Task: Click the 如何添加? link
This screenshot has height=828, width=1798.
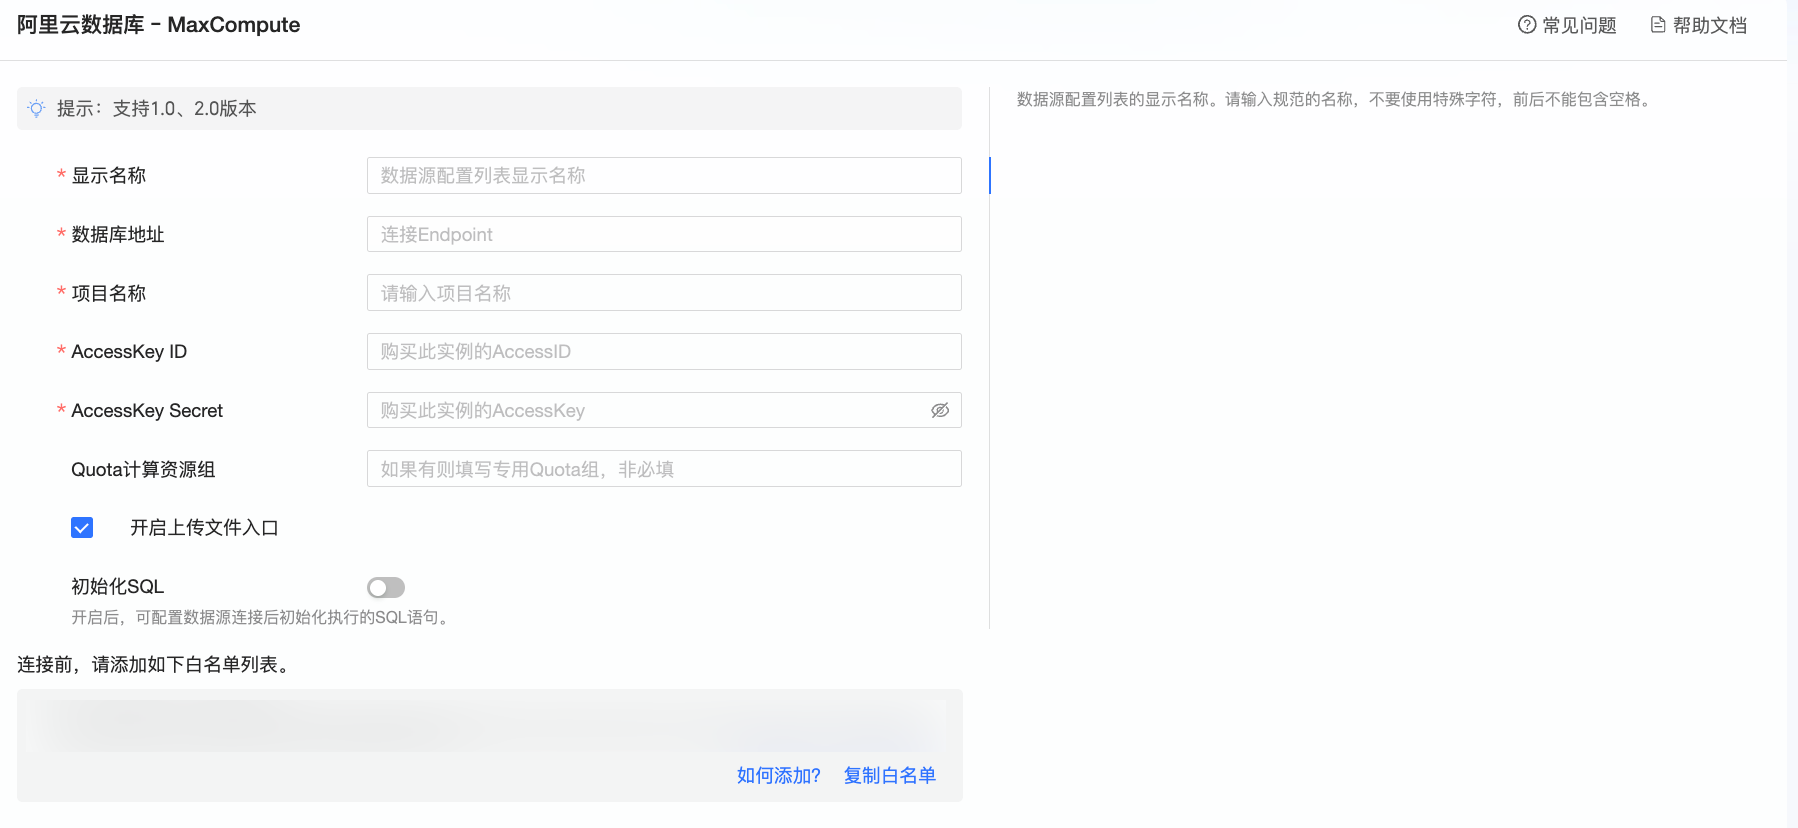Action: pyautogui.click(x=778, y=776)
